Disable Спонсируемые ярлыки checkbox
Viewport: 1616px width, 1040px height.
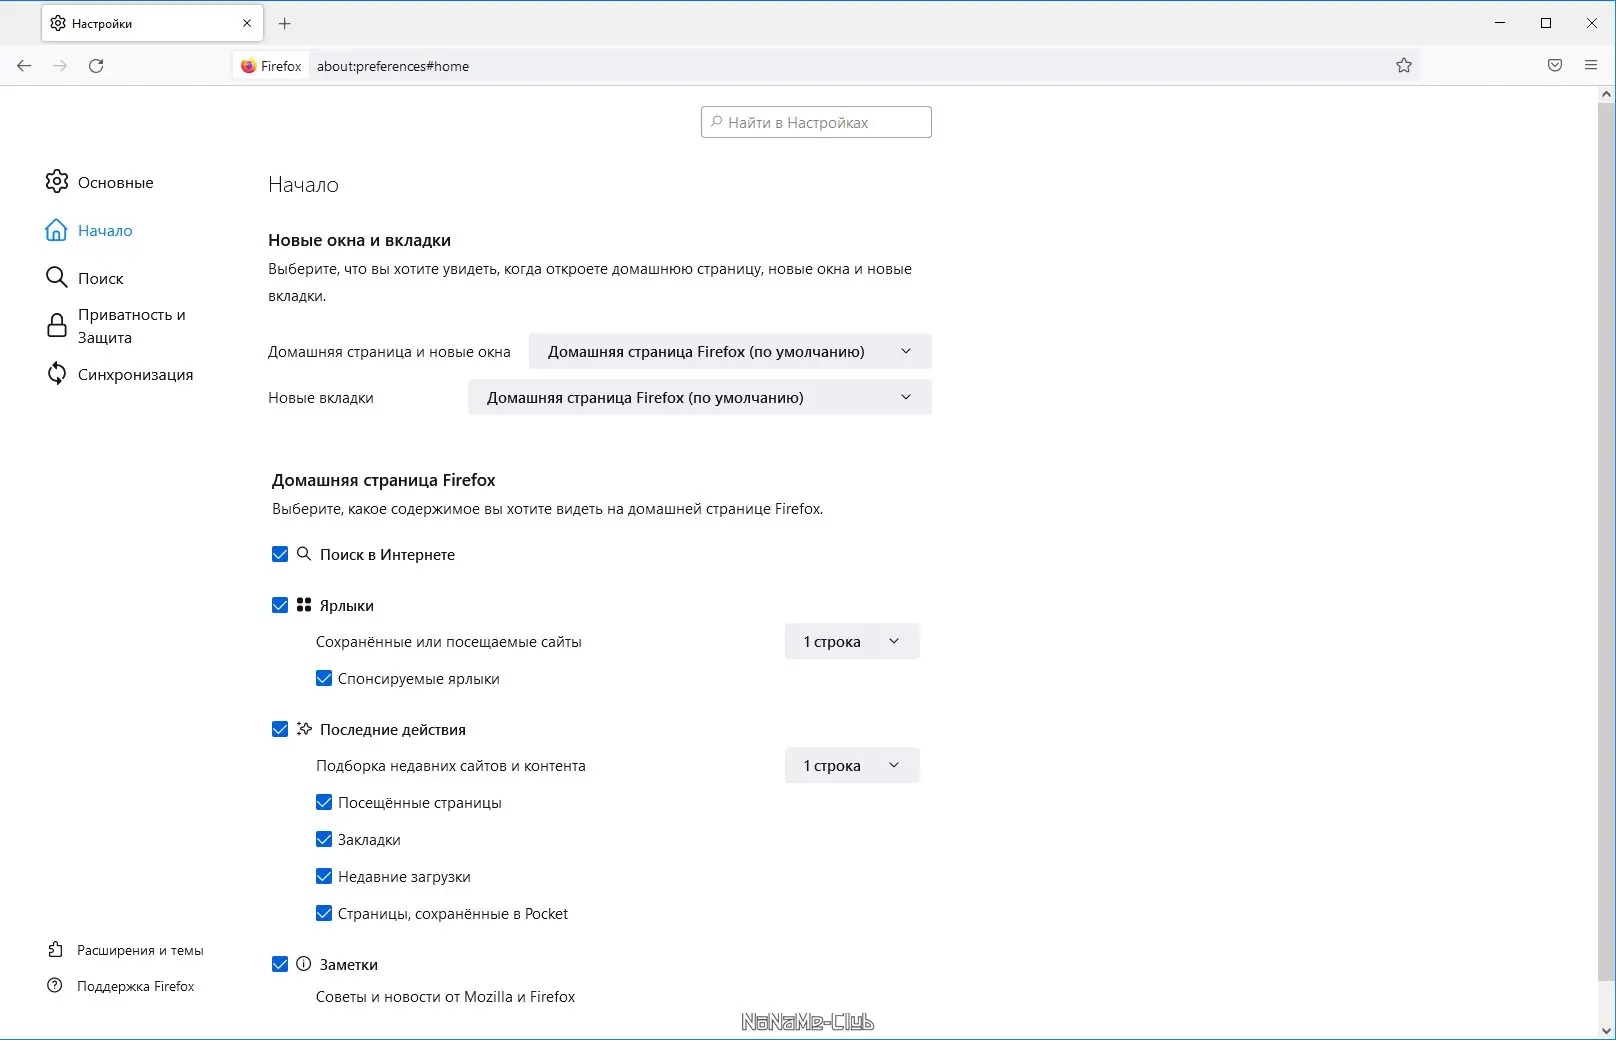tap(324, 678)
